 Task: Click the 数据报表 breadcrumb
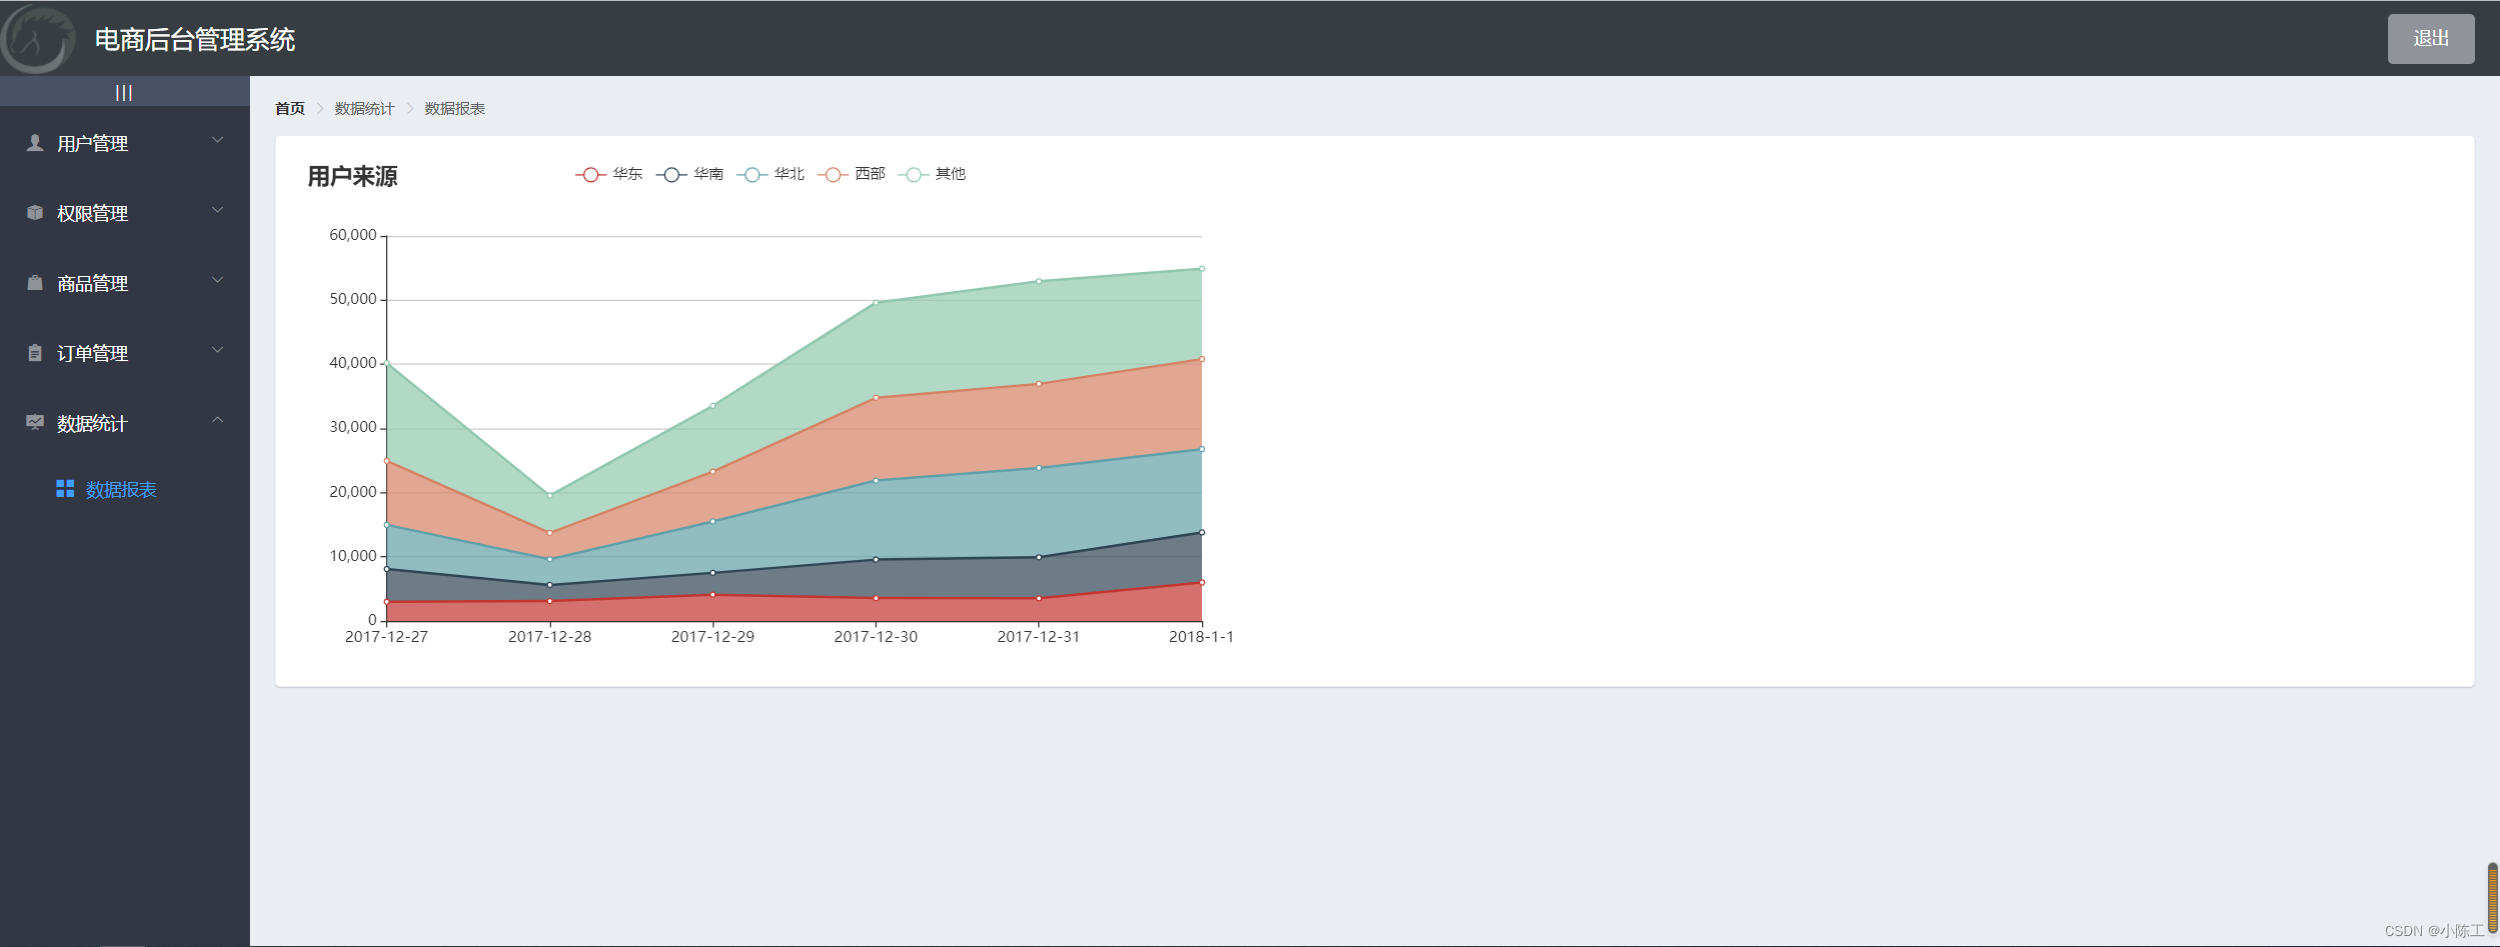point(454,108)
